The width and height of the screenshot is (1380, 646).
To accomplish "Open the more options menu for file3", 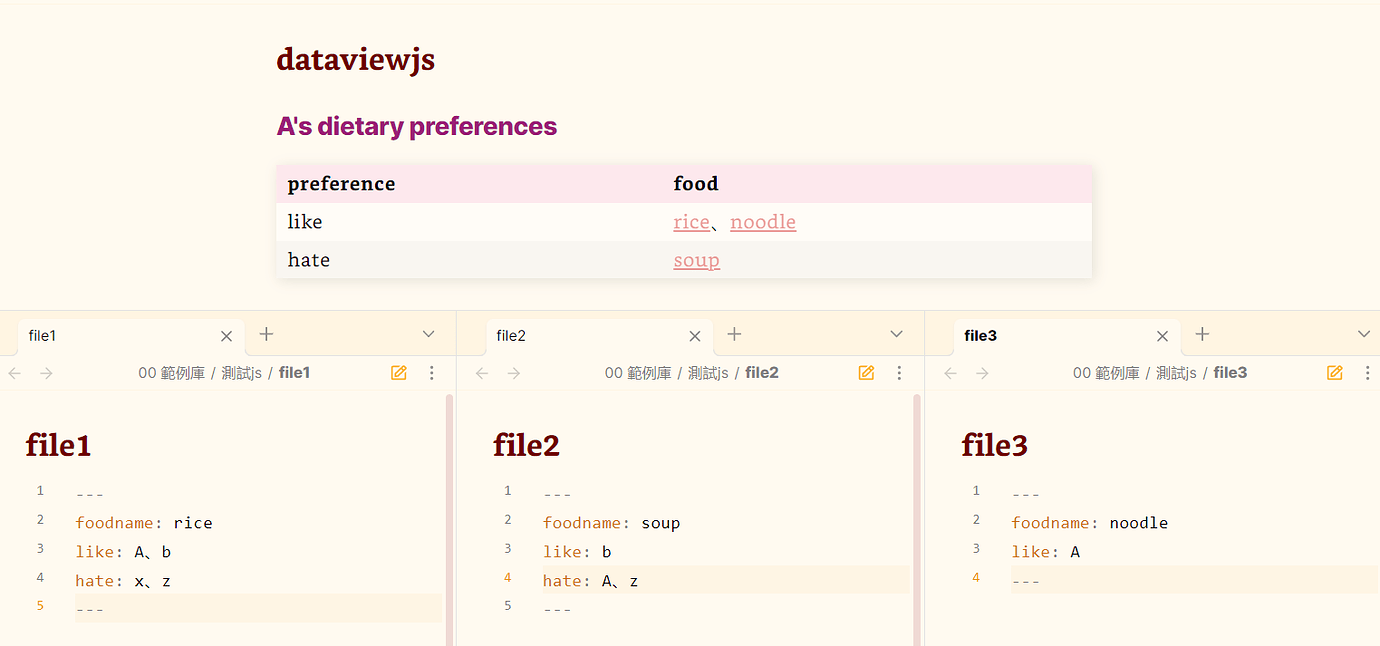I will pos(1368,372).
